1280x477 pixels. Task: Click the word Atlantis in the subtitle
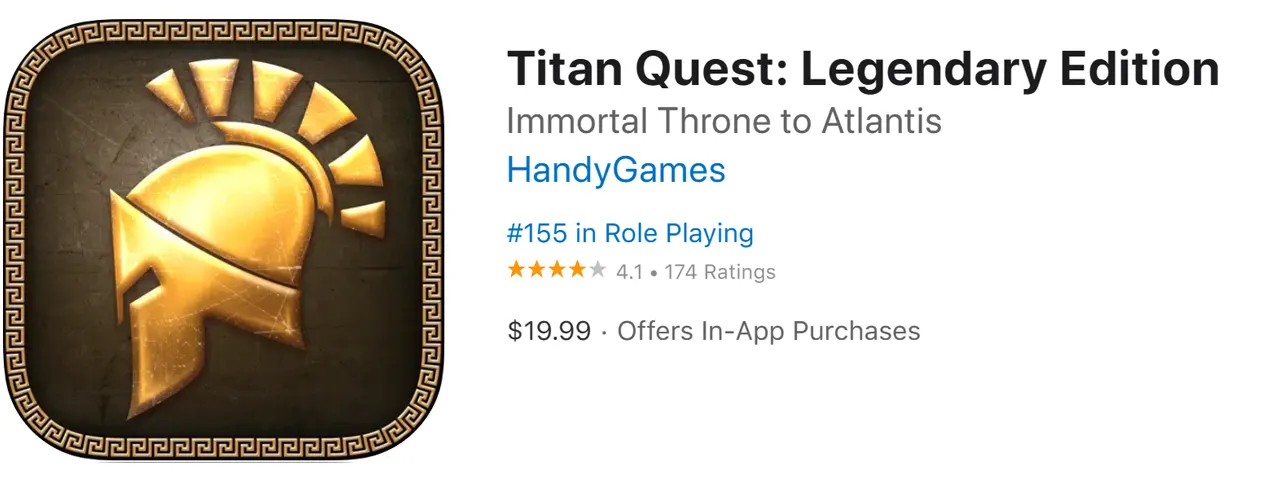[882, 121]
